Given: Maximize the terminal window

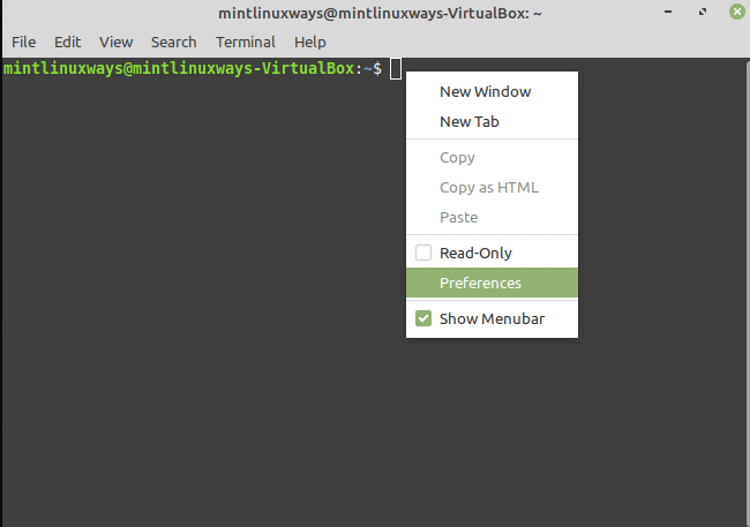Looking at the screenshot, I should [702, 11].
